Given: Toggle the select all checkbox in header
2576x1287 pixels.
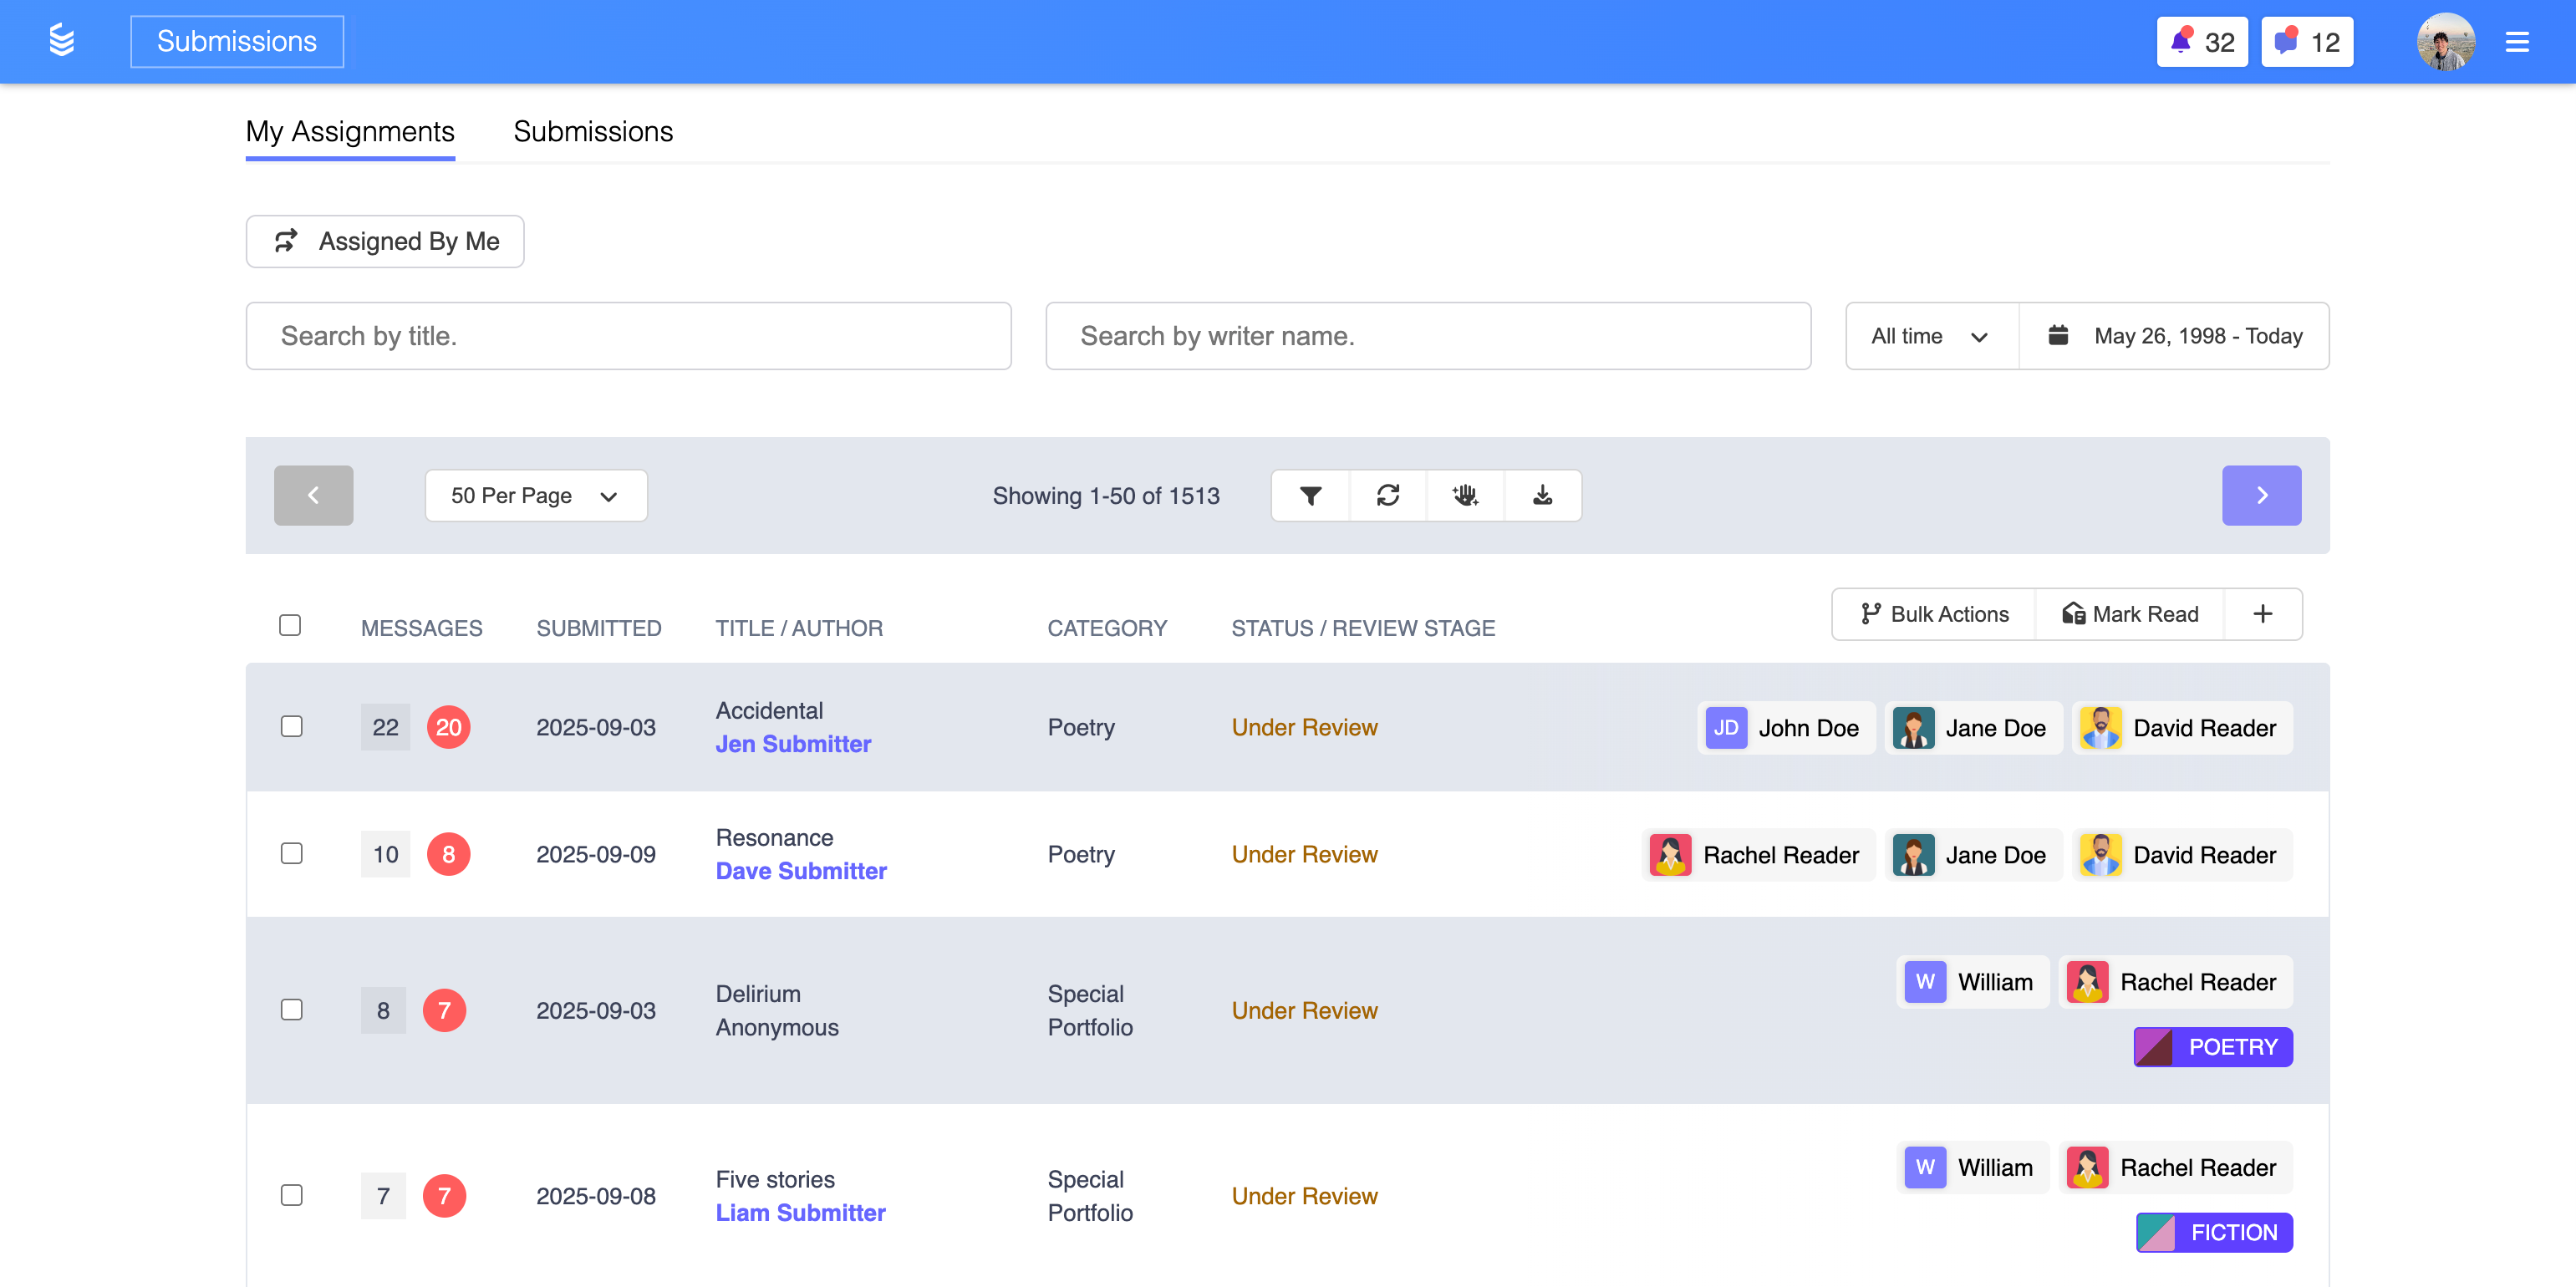Looking at the screenshot, I should pyautogui.click(x=290, y=625).
